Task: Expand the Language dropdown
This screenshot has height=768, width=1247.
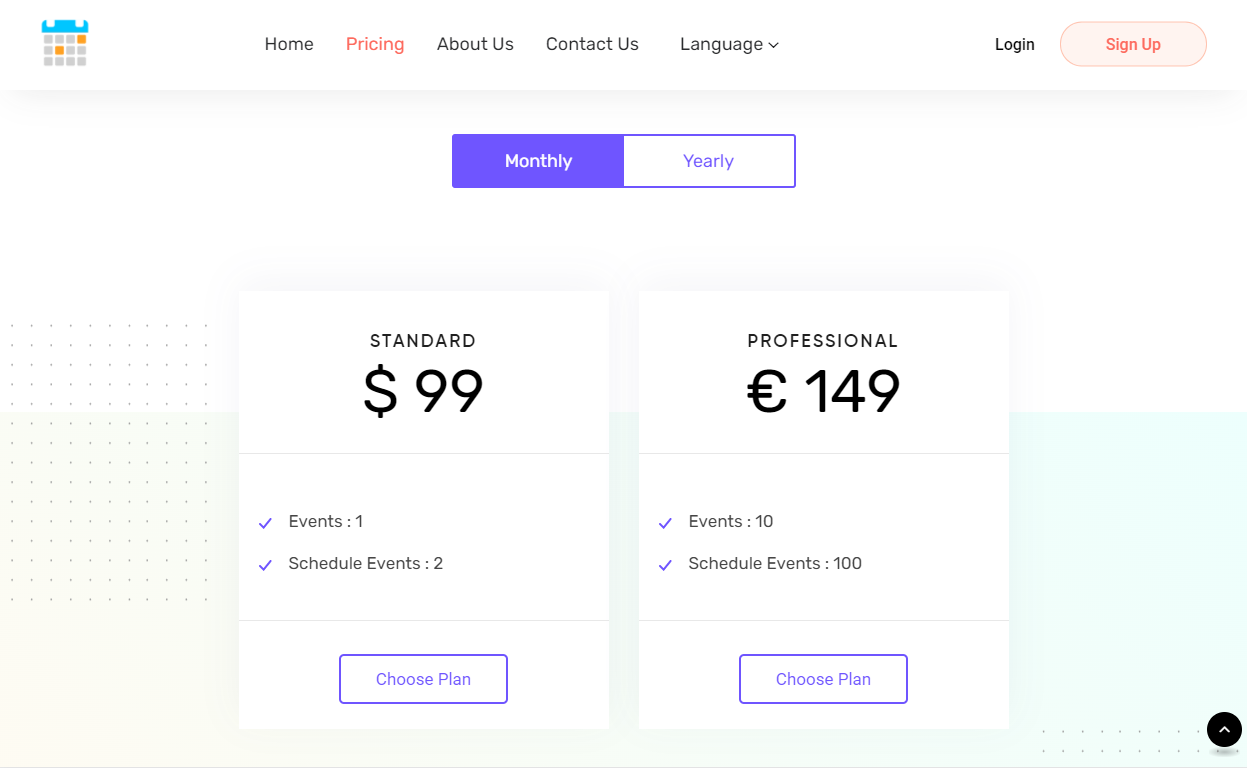Action: [x=729, y=44]
